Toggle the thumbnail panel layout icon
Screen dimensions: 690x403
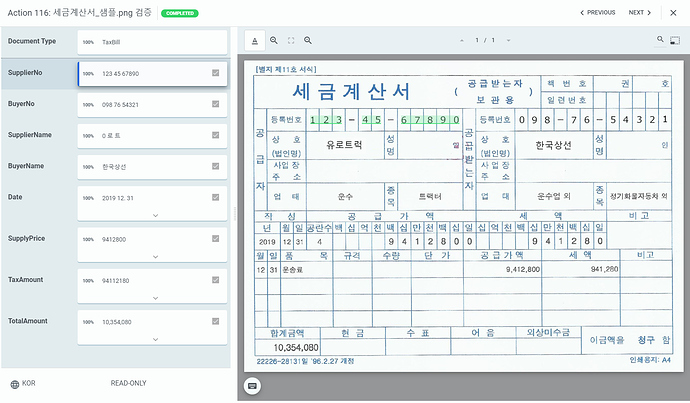point(675,40)
